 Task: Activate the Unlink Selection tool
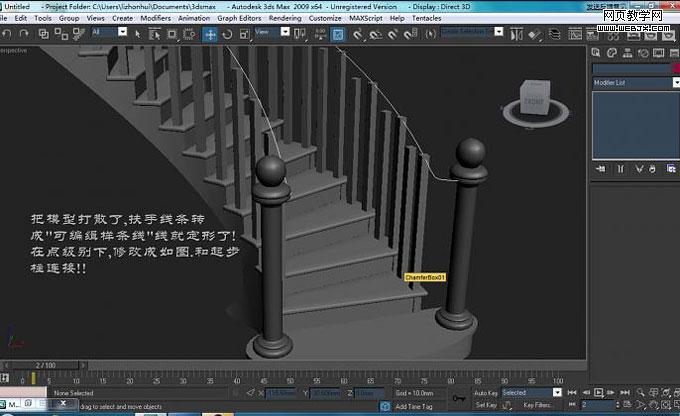coord(61,34)
